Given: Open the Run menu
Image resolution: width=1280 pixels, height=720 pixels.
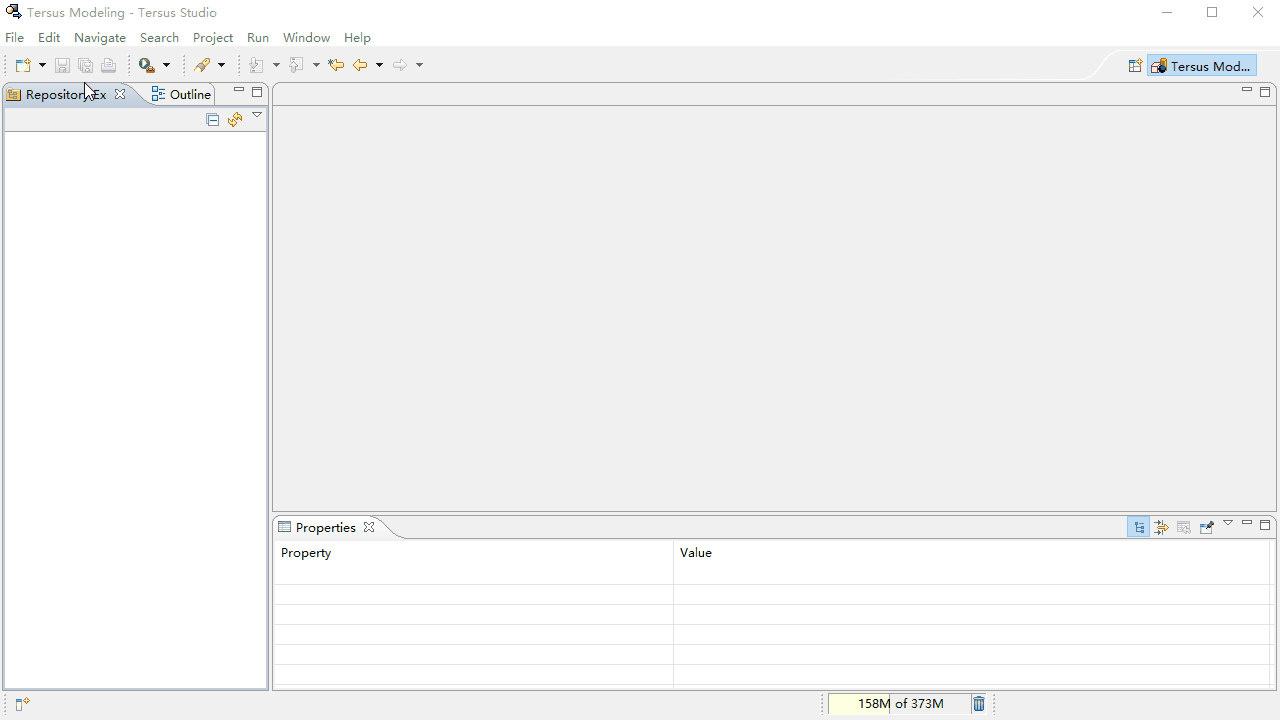Looking at the screenshot, I should click(x=258, y=38).
